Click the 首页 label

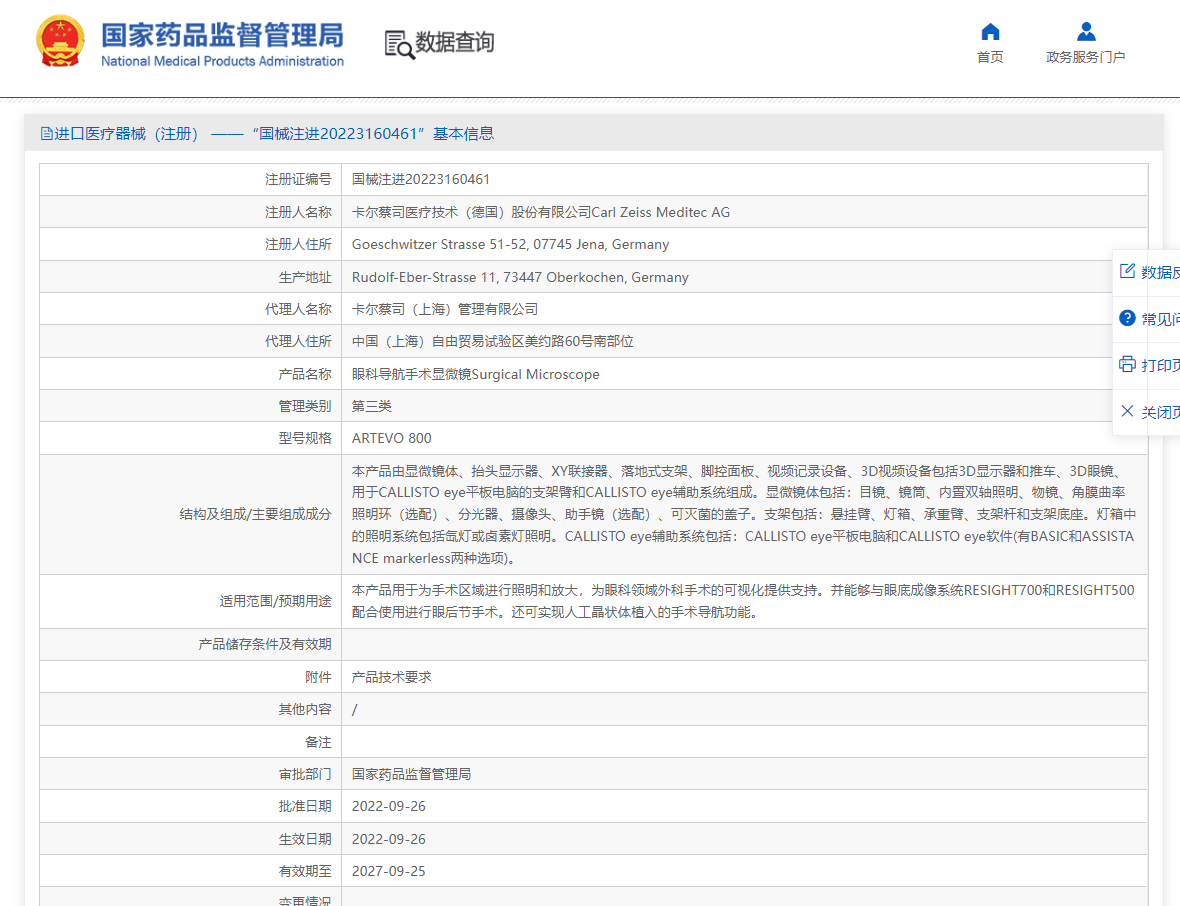990,57
